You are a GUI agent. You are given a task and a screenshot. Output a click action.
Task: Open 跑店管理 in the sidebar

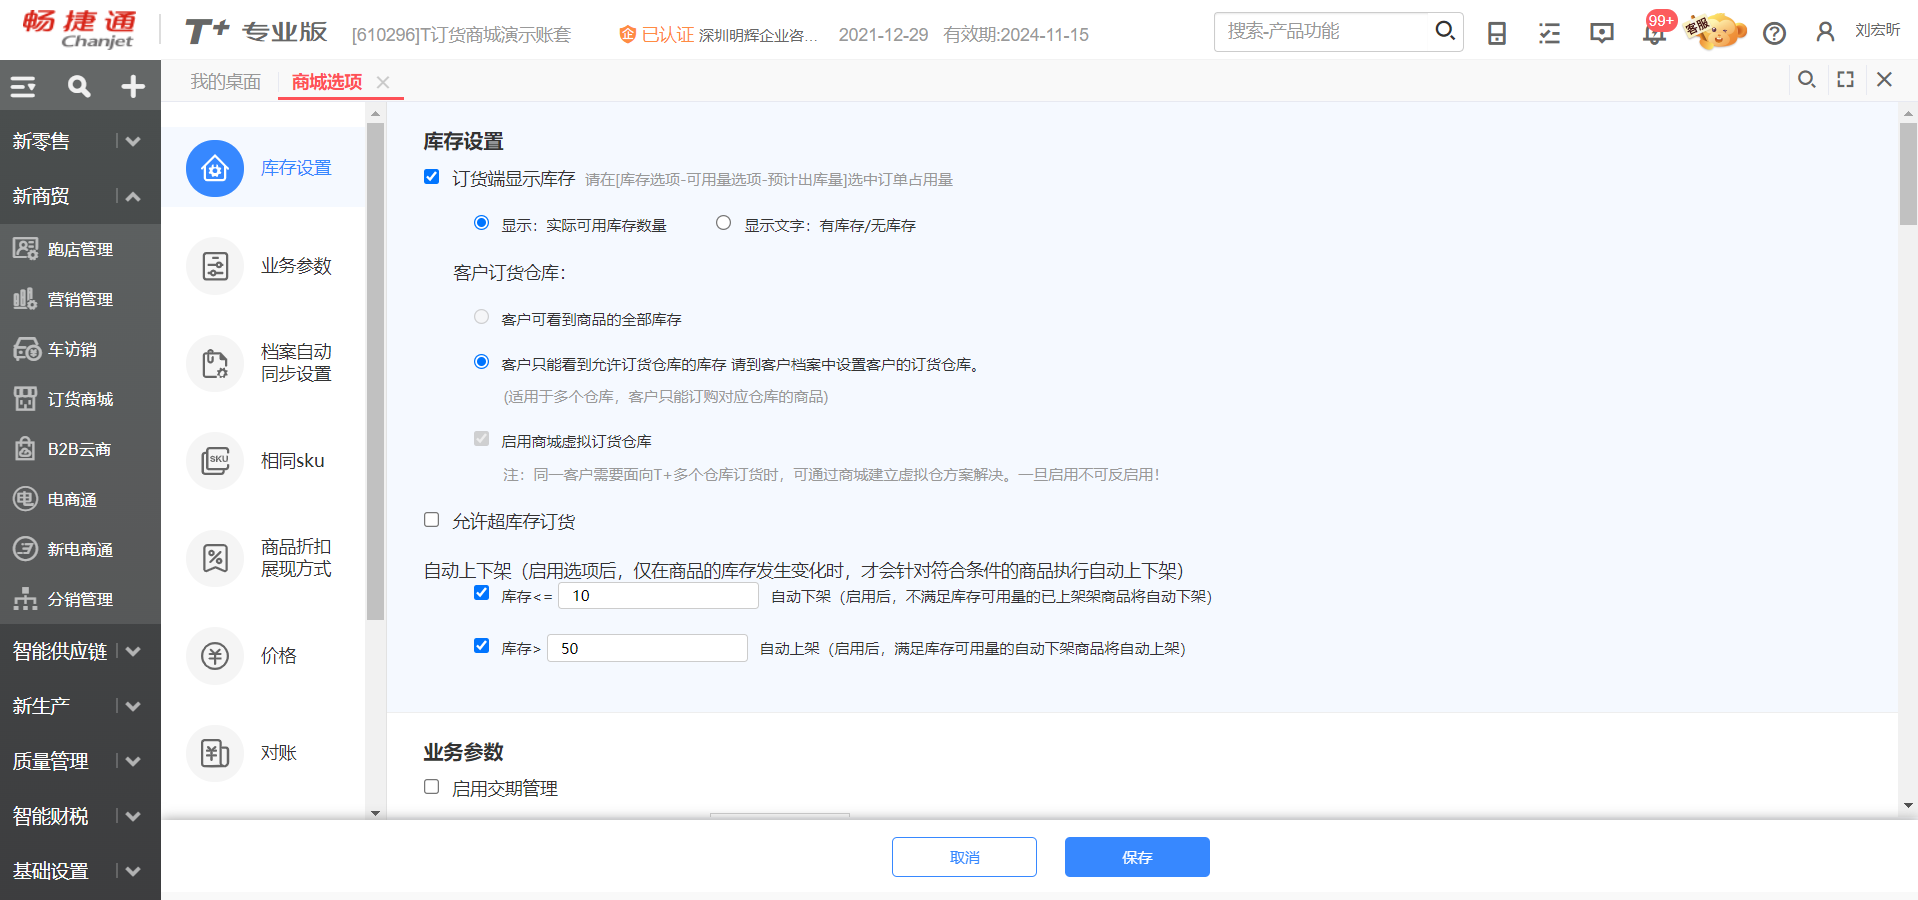point(80,249)
